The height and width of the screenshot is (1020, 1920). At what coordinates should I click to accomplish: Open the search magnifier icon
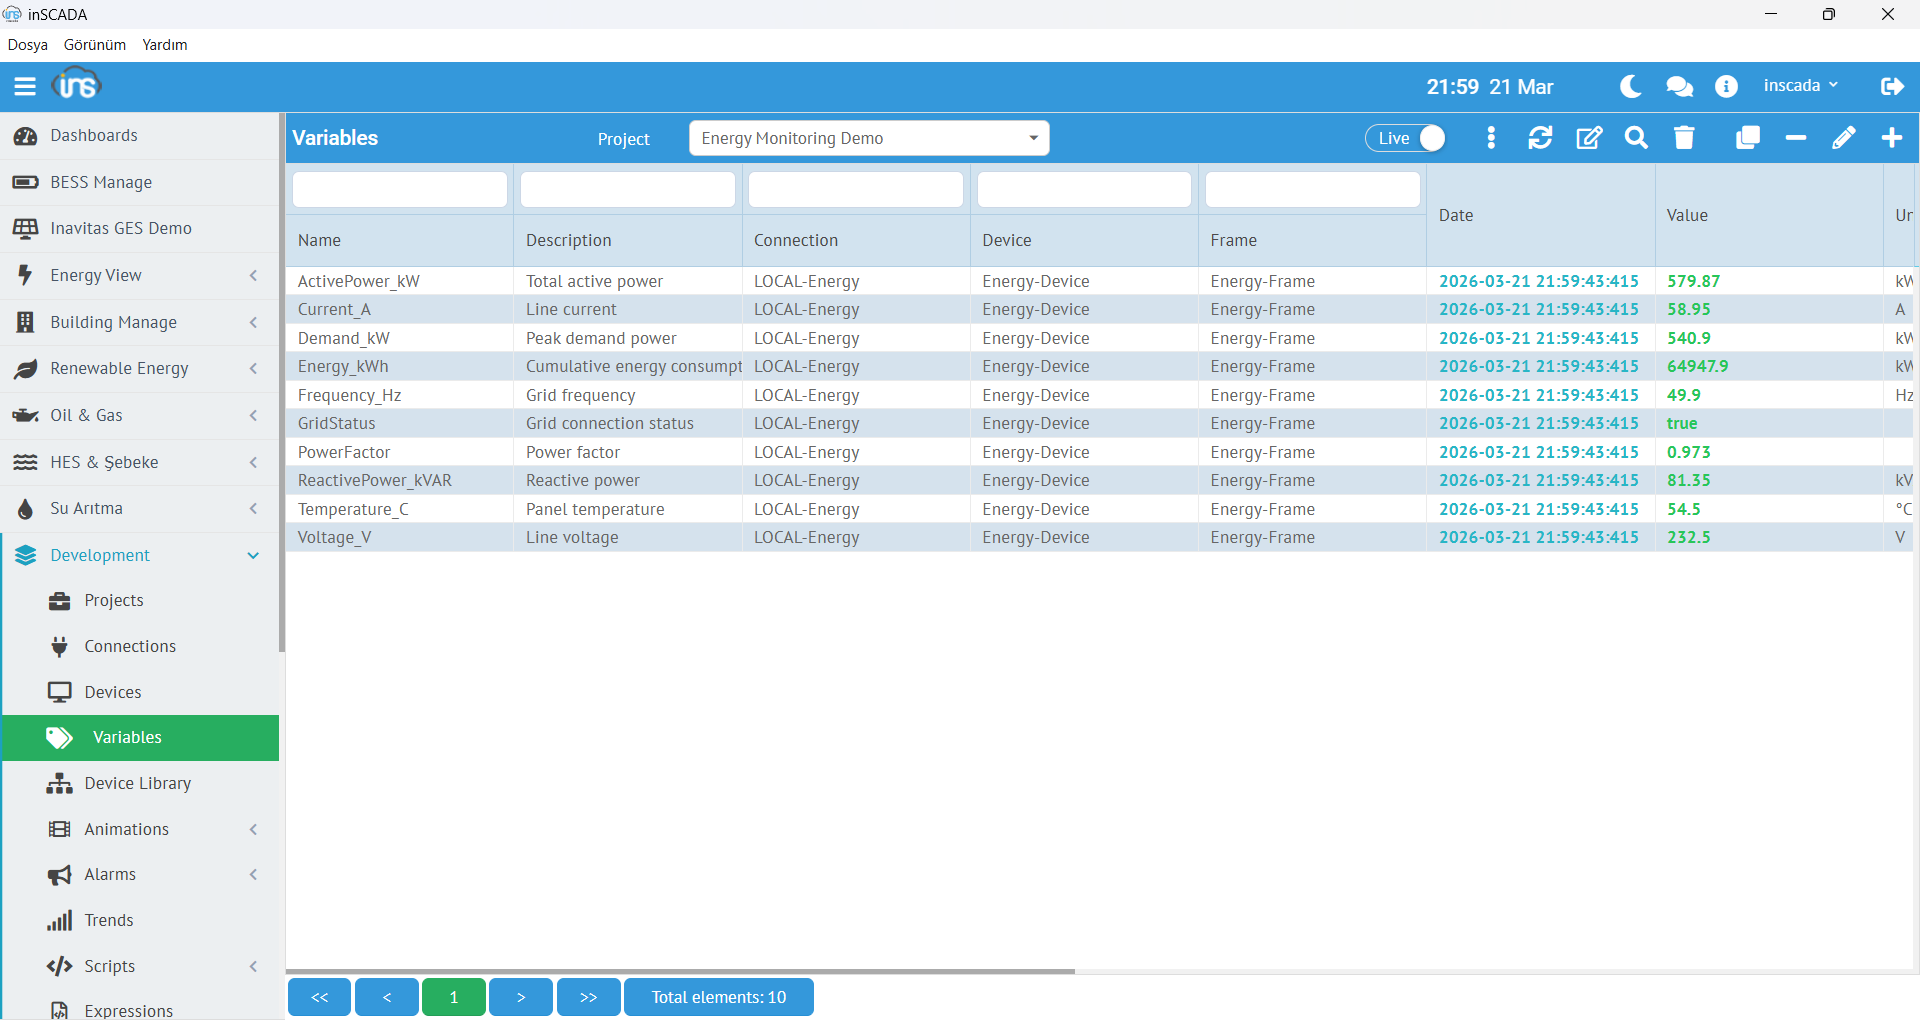1636,138
